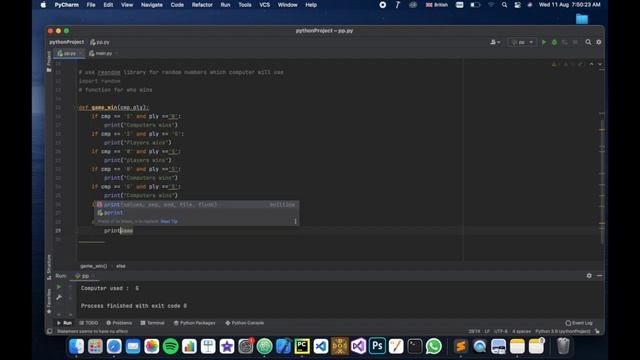
Task: Click game_win() breadcrumb below editor
Action: coord(93,266)
